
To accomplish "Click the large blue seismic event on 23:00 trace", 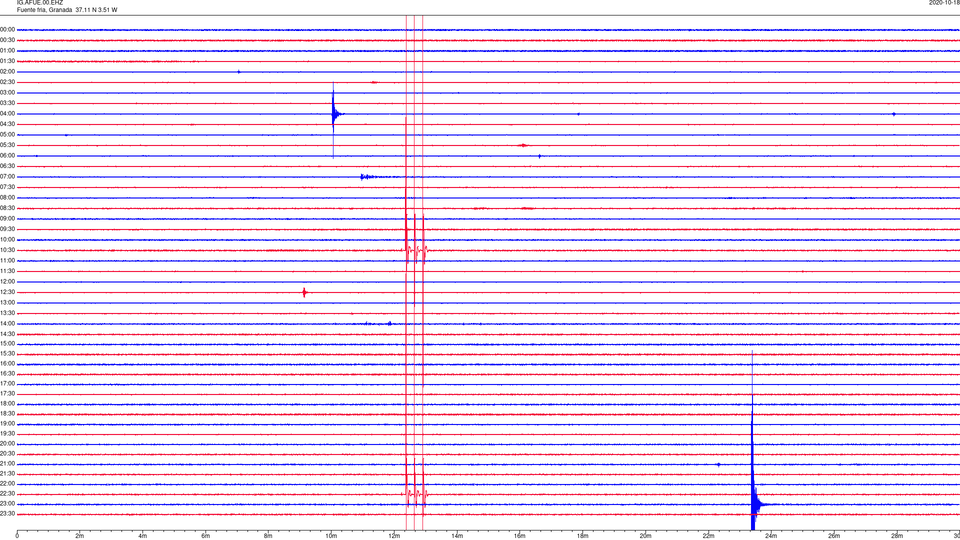I will 756,504.
